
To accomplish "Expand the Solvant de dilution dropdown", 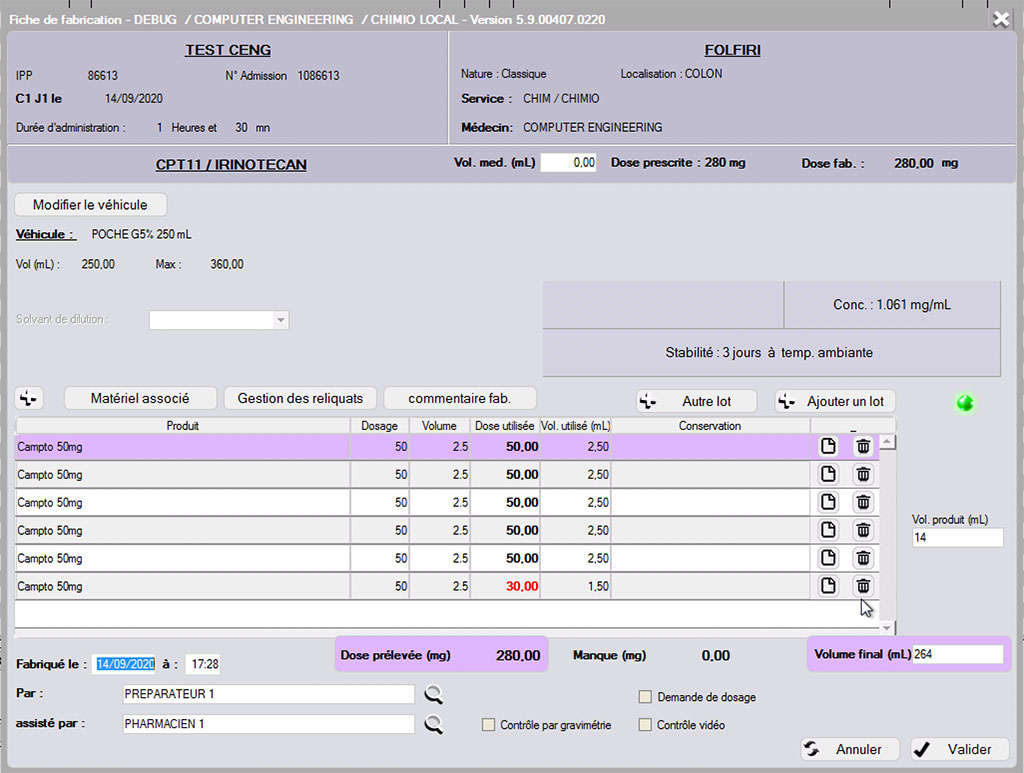I will (281, 320).
